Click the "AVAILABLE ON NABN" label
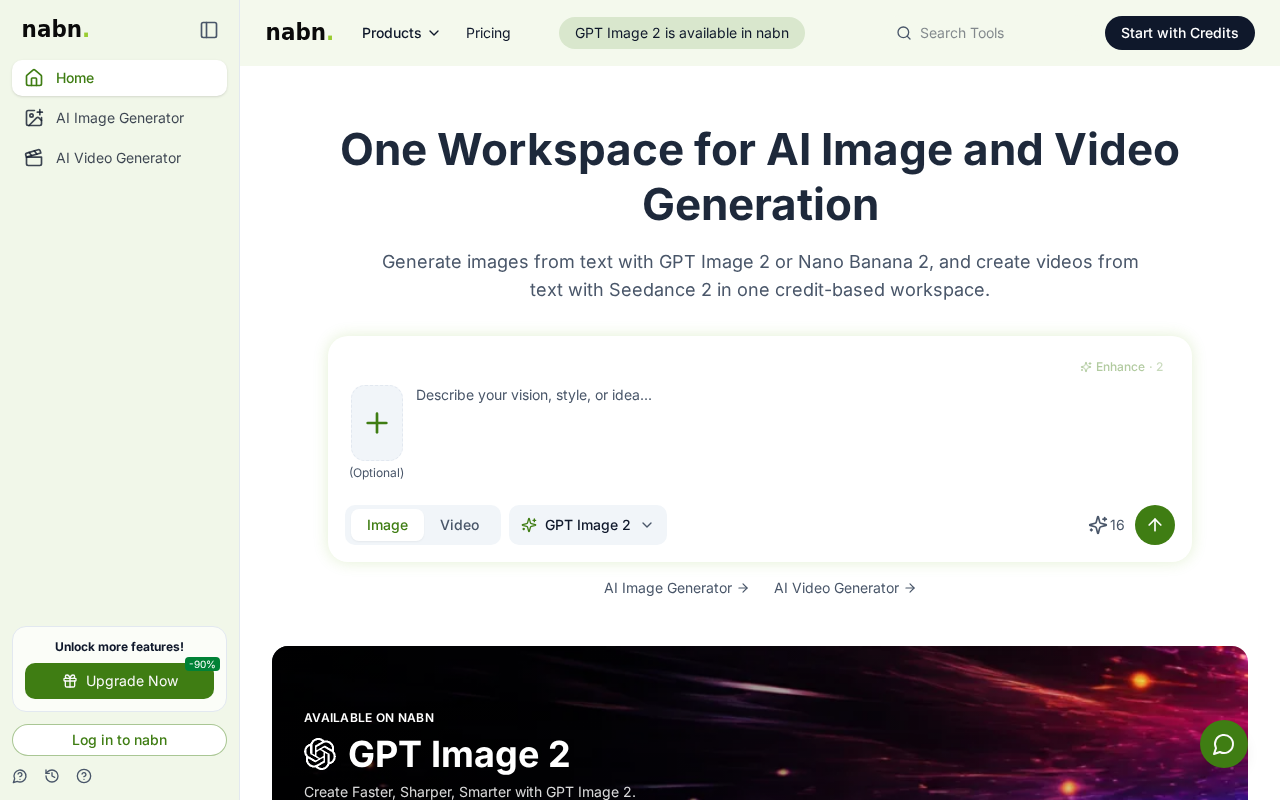This screenshot has height=800, width=1280. 369,718
